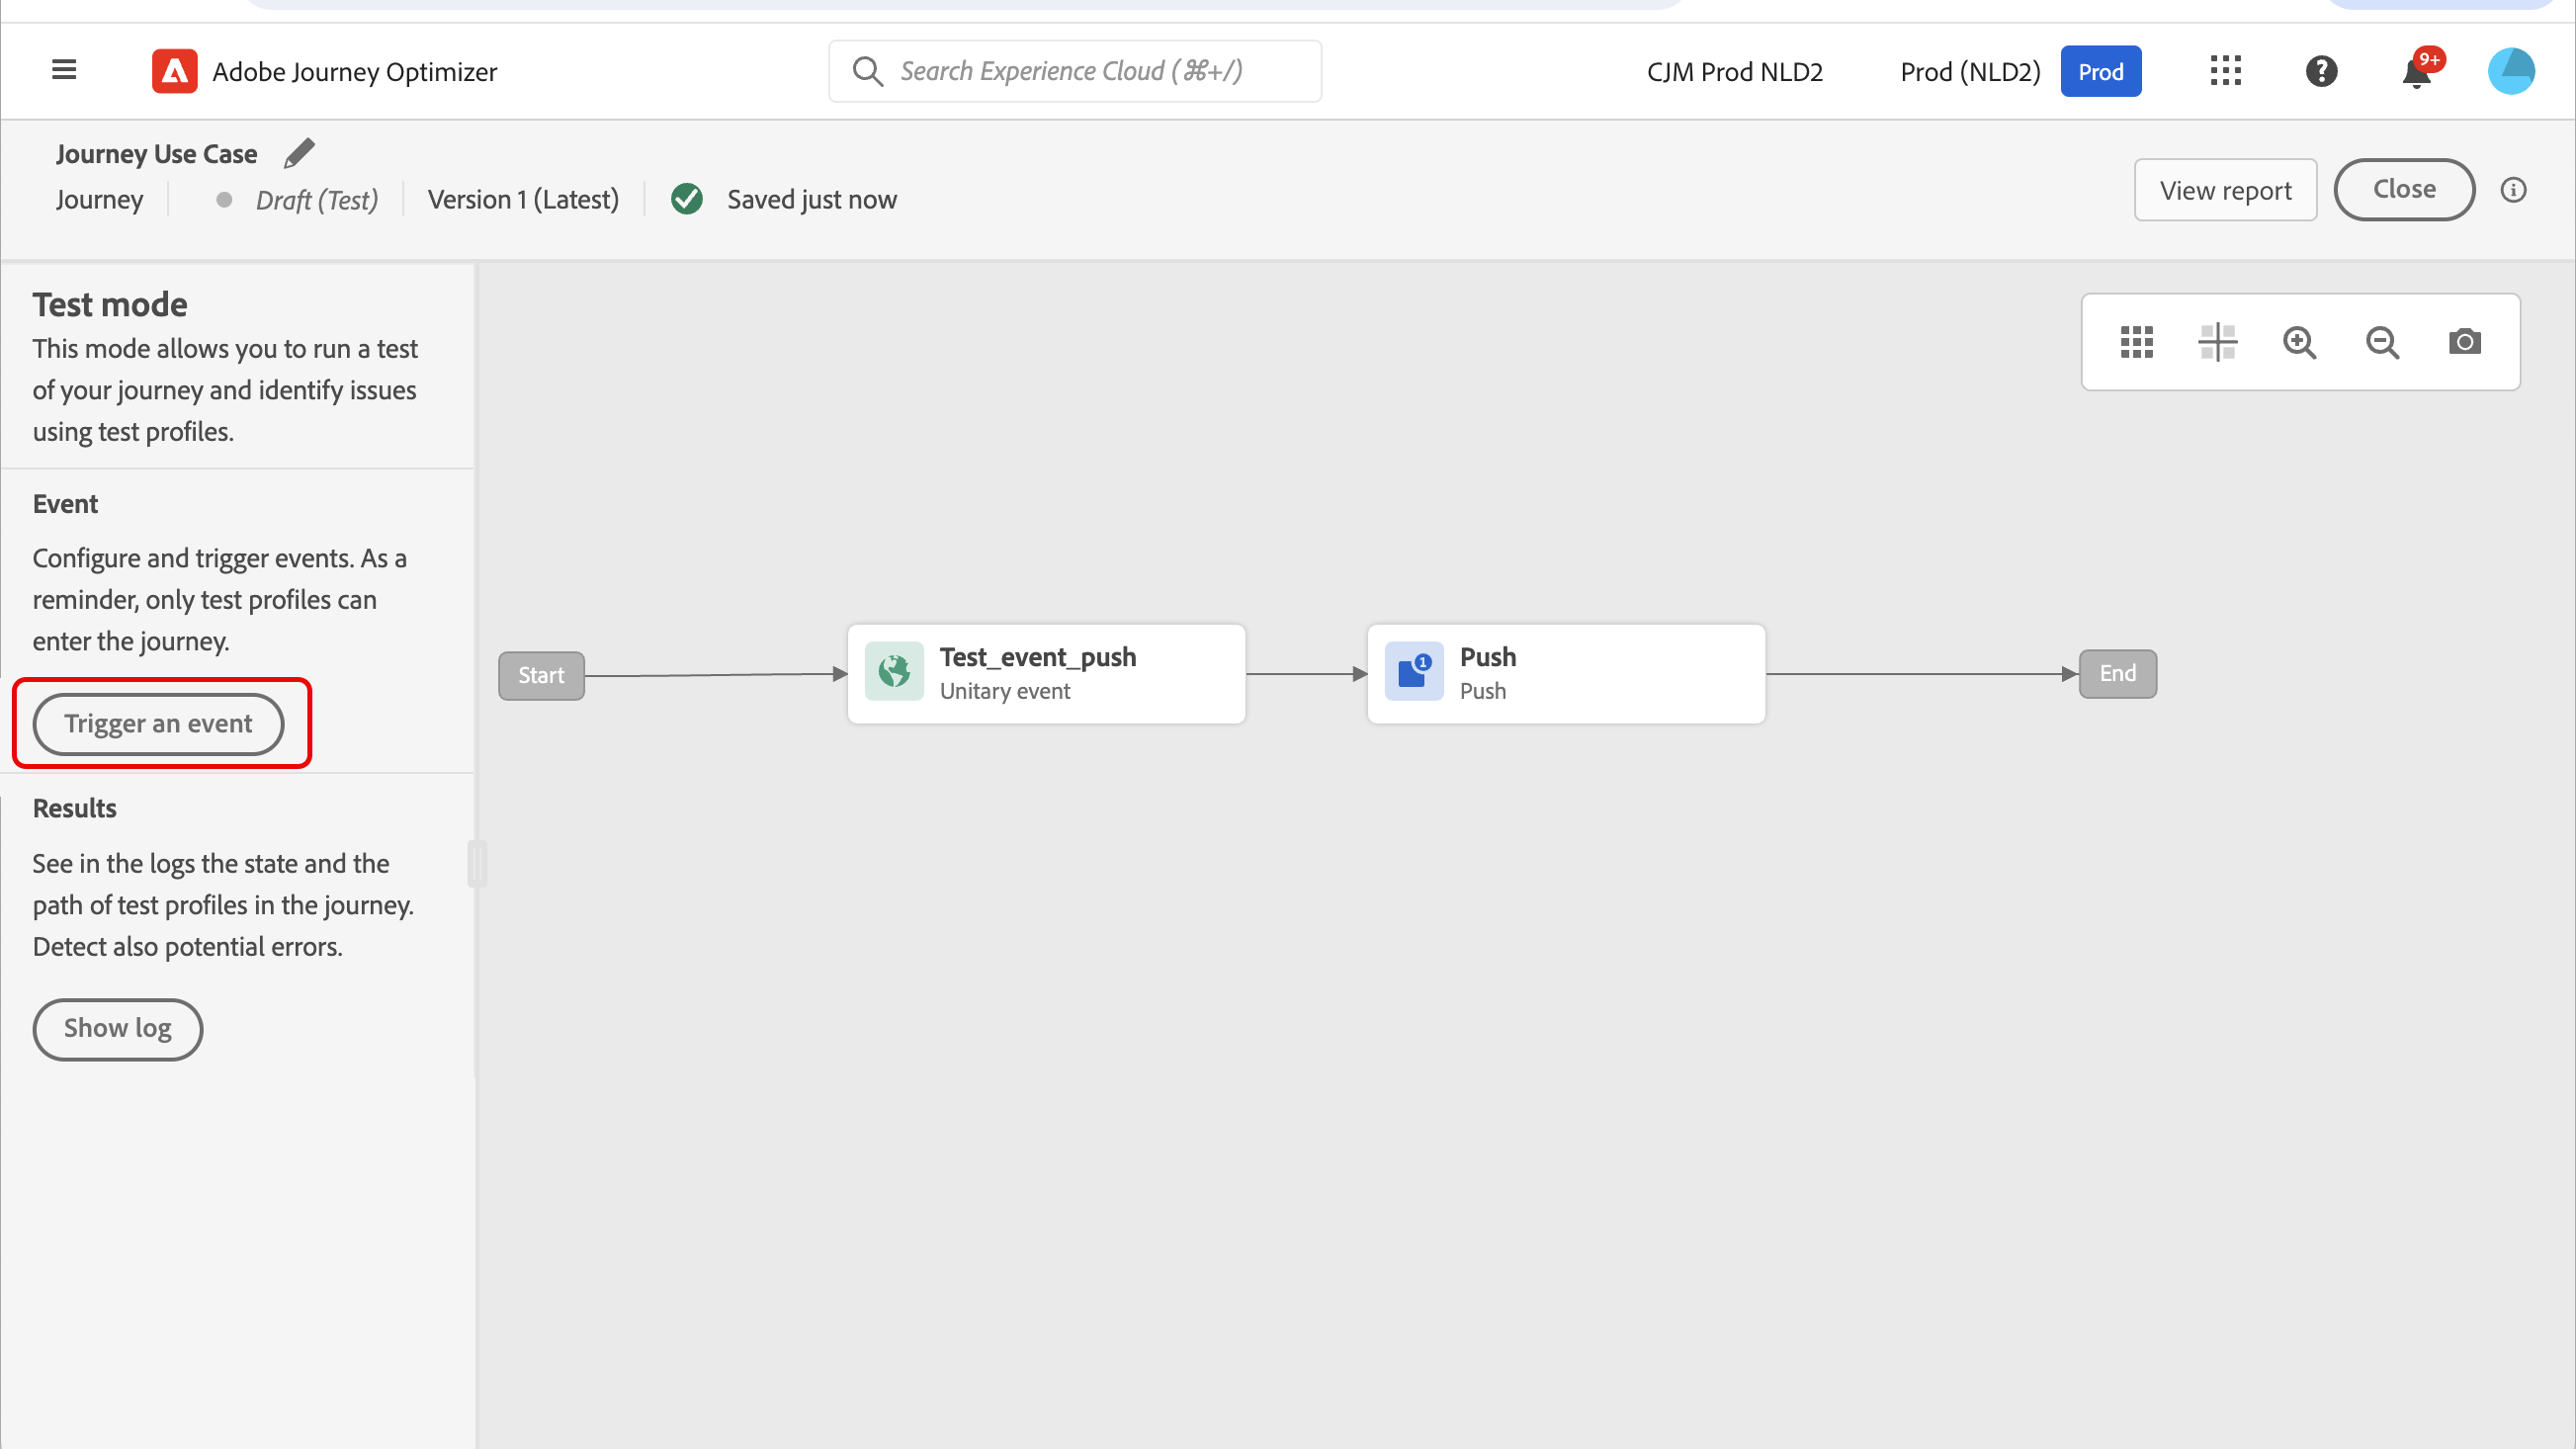Click the Adobe logo icon
The height and width of the screenshot is (1449, 2576).
[x=174, y=71]
